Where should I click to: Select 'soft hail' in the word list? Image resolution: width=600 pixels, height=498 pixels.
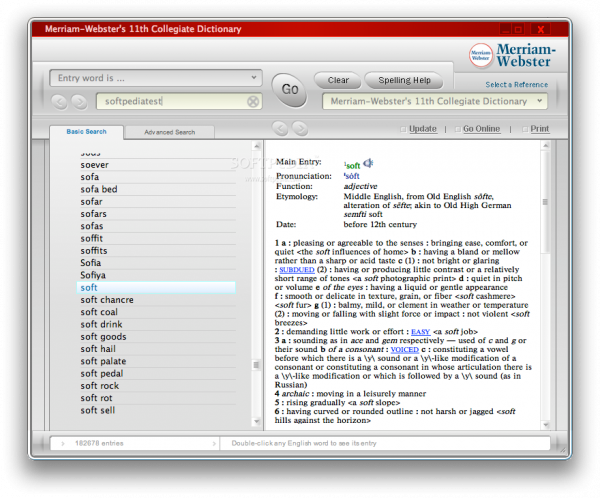[x=156, y=349]
